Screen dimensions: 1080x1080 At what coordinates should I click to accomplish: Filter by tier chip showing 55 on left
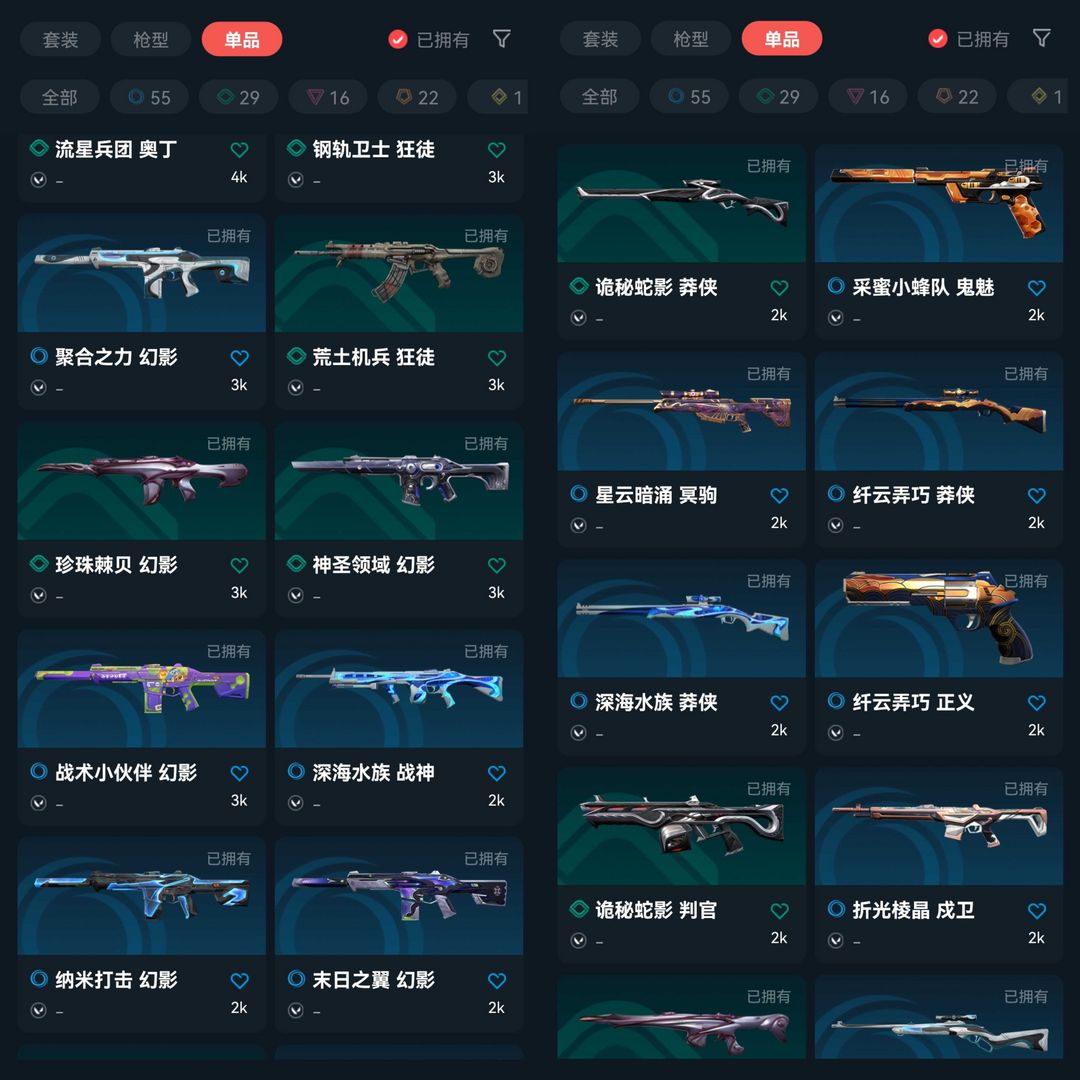pyautogui.click(x=149, y=97)
